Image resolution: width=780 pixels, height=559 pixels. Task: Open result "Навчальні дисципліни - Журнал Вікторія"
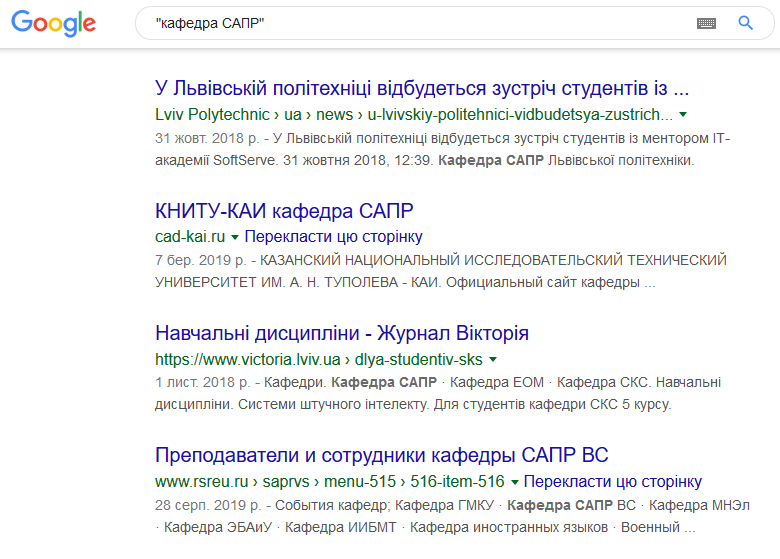click(342, 333)
